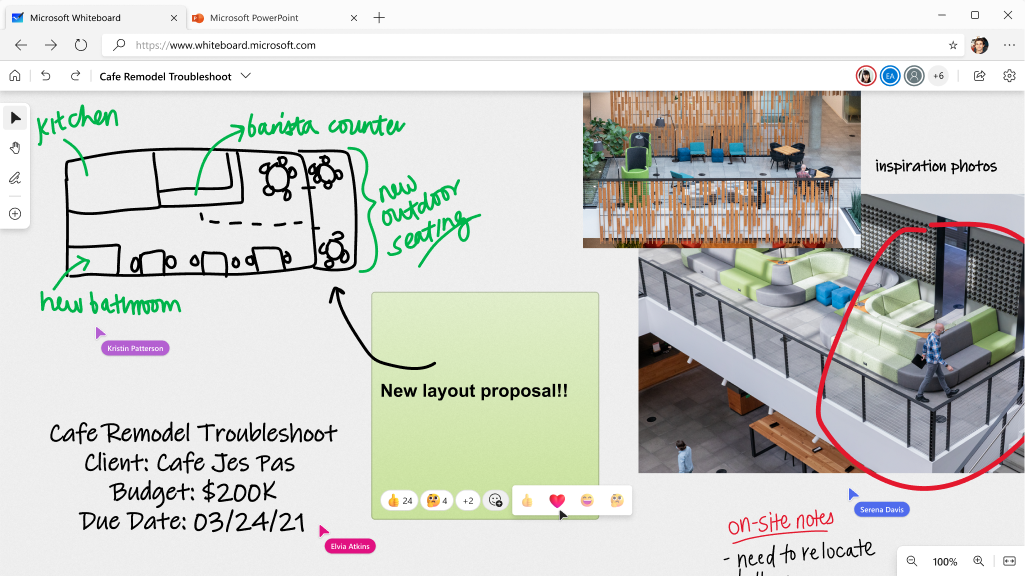Screen dimensions: 1025x577
Task: Select the inspiration photos handwritten text
Action: coord(936,166)
